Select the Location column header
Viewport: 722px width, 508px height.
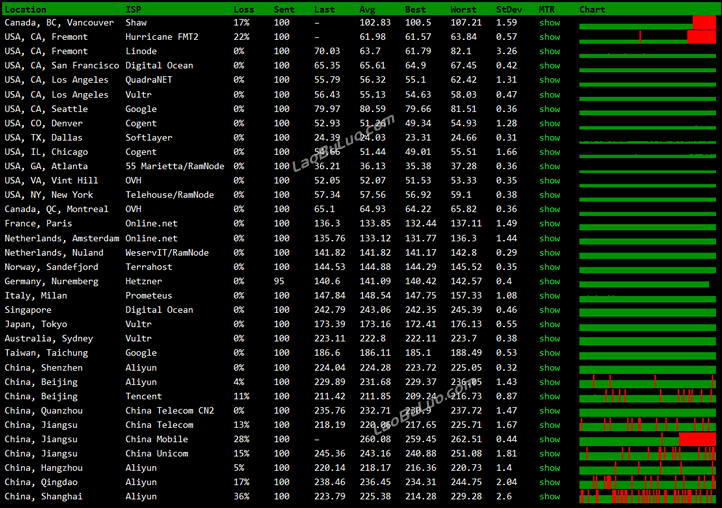(25, 9)
